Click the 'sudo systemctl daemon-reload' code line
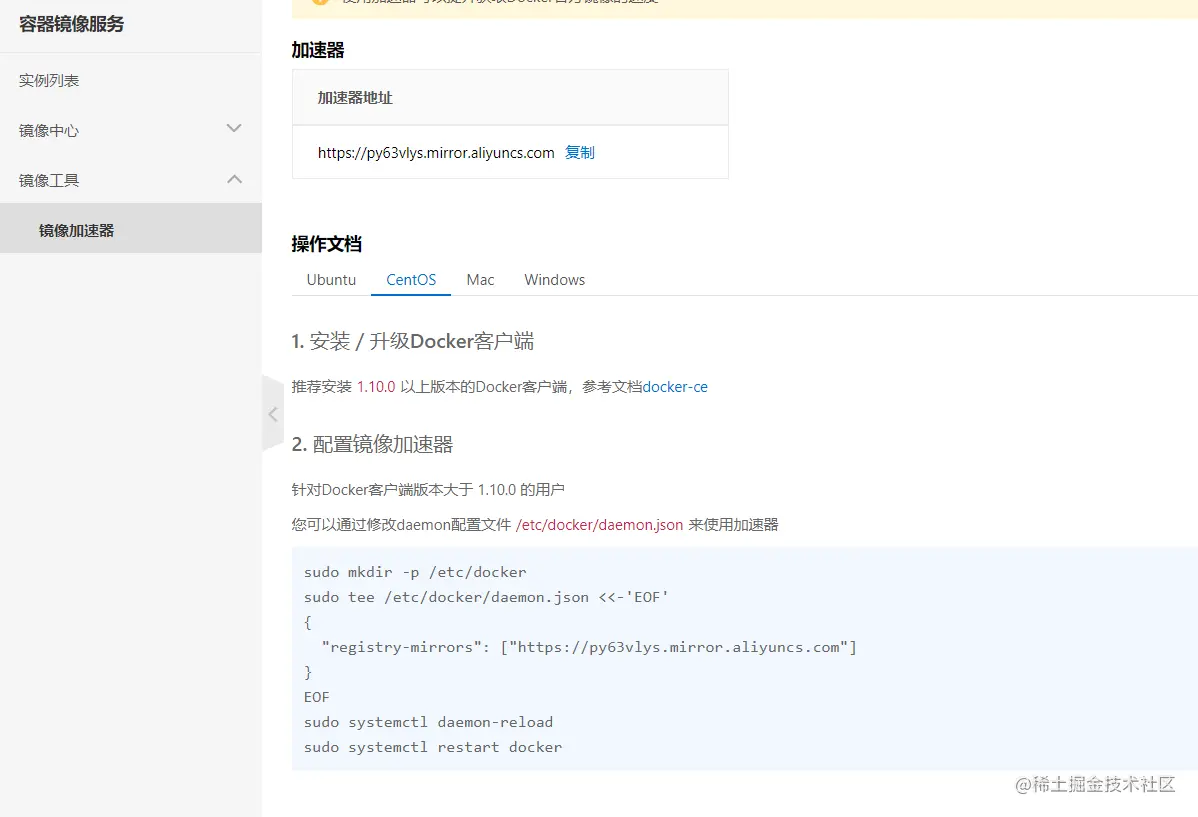The width and height of the screenshot is (1198, 817). [428, 722]
